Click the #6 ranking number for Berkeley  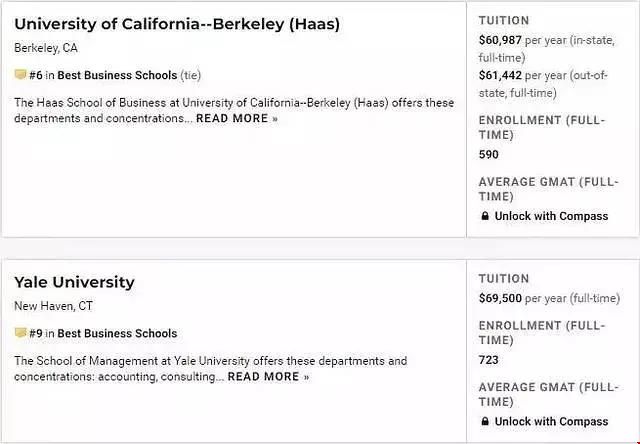point(36,75)
